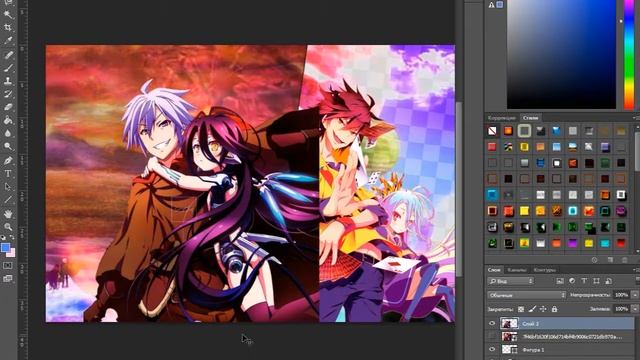Image resolution: width=640 pixels, height=360 pixels.
Task: Select the Path Selection tool
Action: click(x=8, y=187)
